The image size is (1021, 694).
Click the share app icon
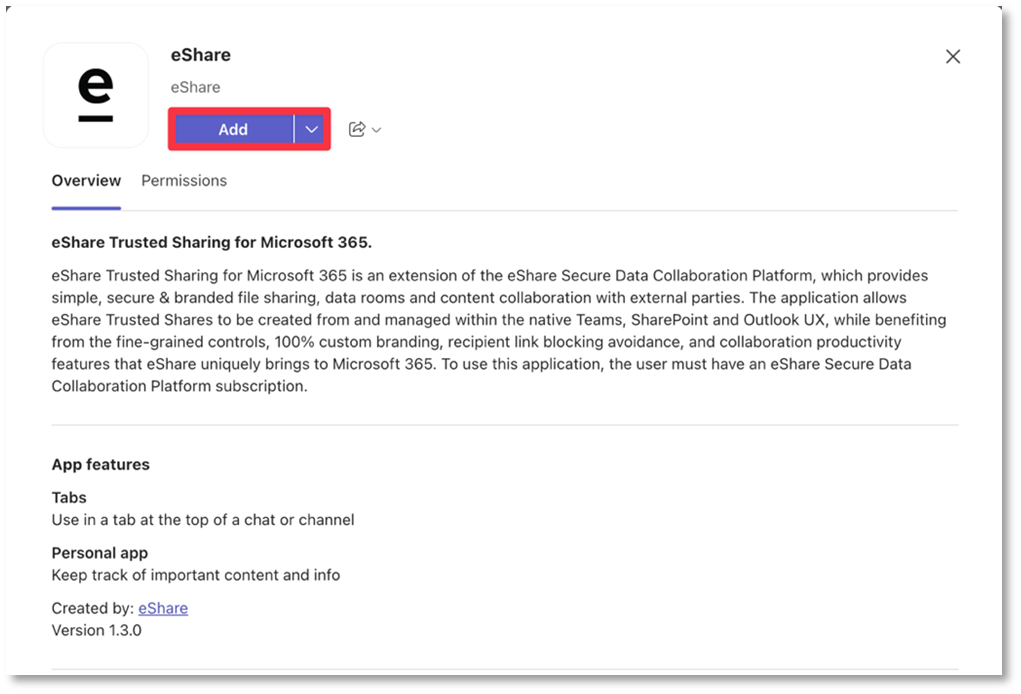point(357,129)
